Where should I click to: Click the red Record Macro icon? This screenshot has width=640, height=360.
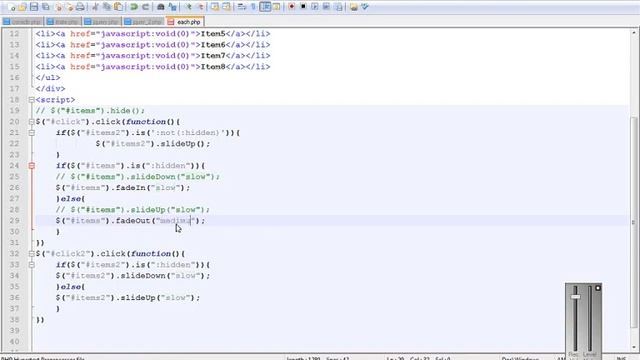pos(291,7)
